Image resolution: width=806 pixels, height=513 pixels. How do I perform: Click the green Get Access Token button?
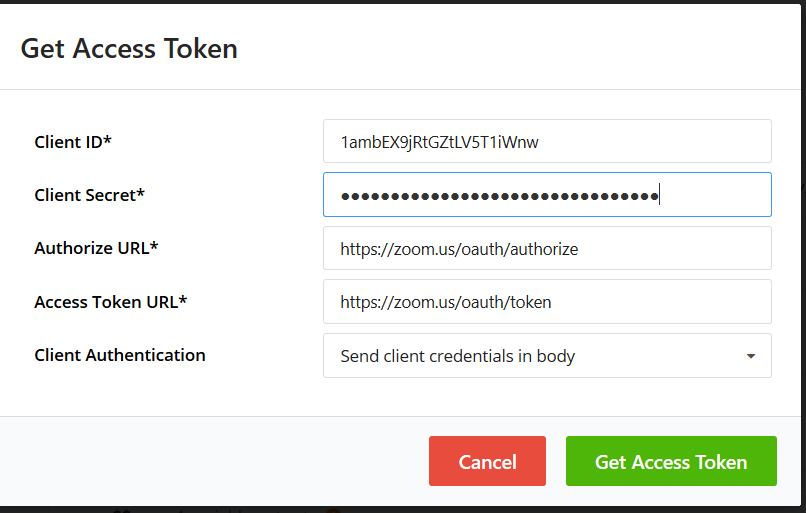coord(671,462)
